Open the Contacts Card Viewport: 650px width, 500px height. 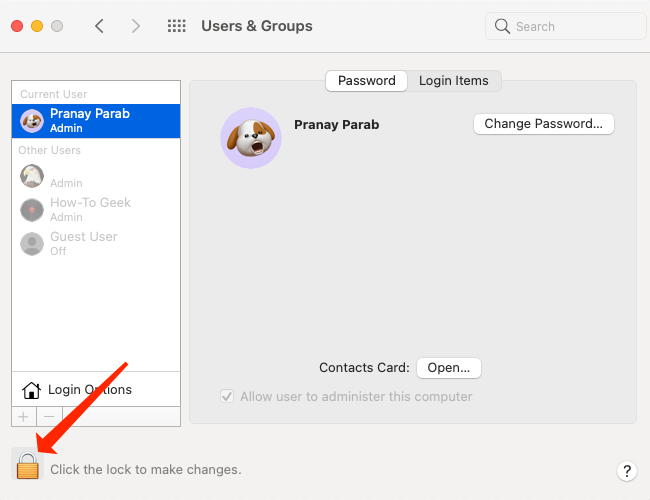click(x=449, y=368)
